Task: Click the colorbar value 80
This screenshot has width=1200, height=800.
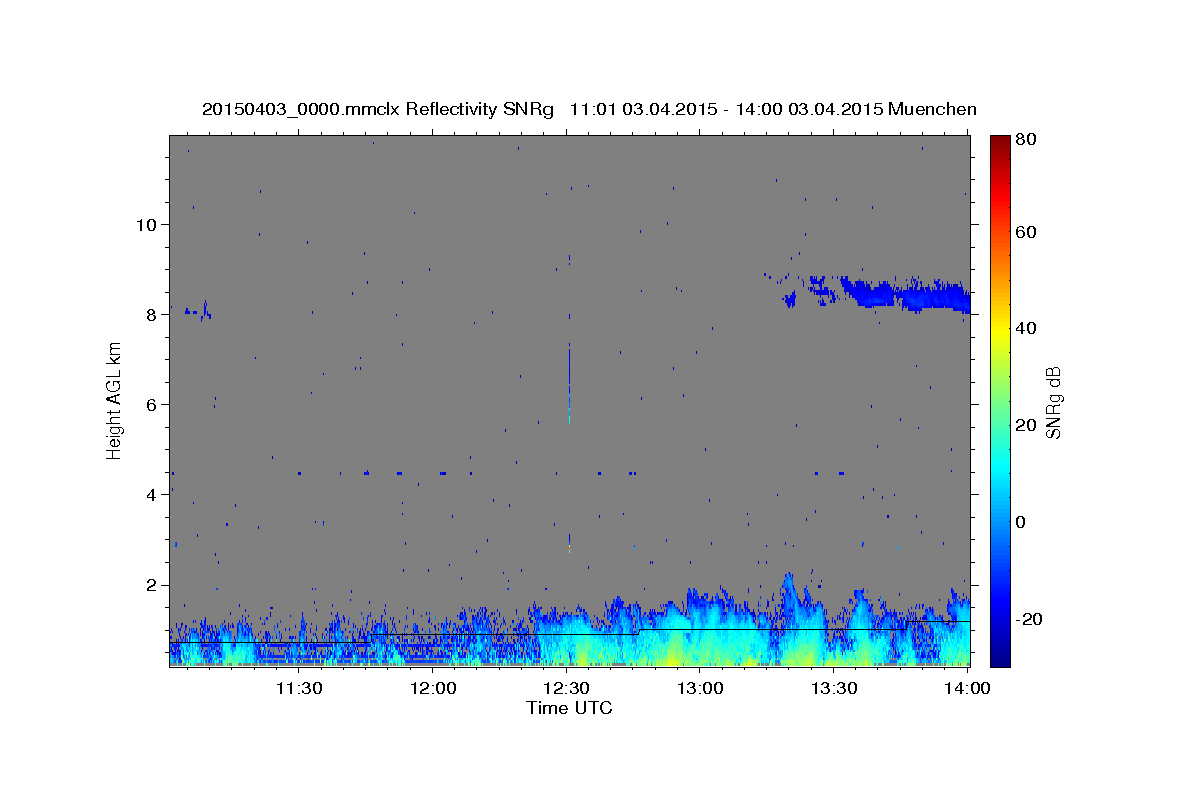Action: coord(1025,139)
